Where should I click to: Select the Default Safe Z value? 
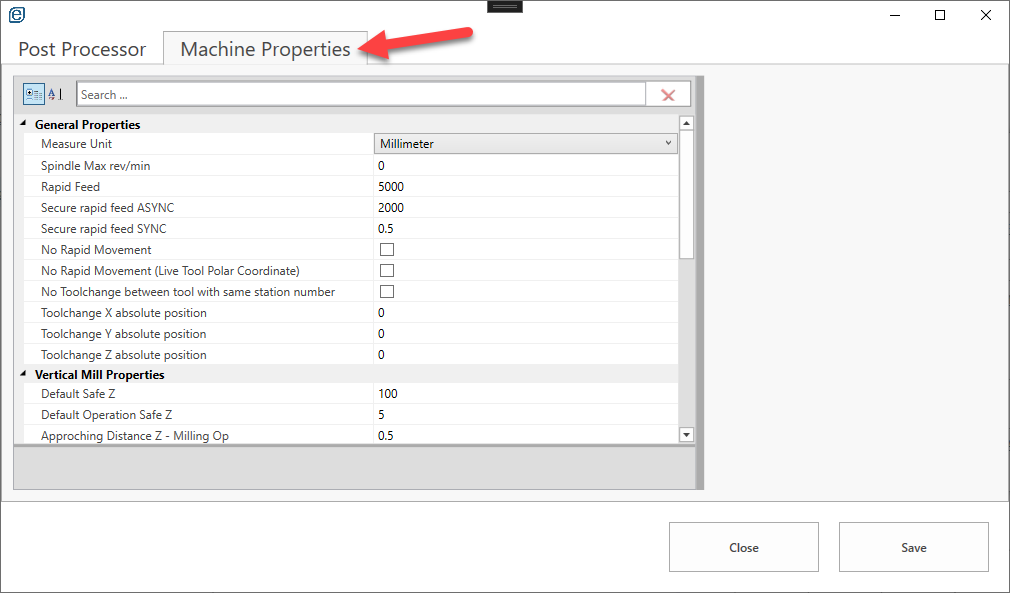(x=525, y=394)
